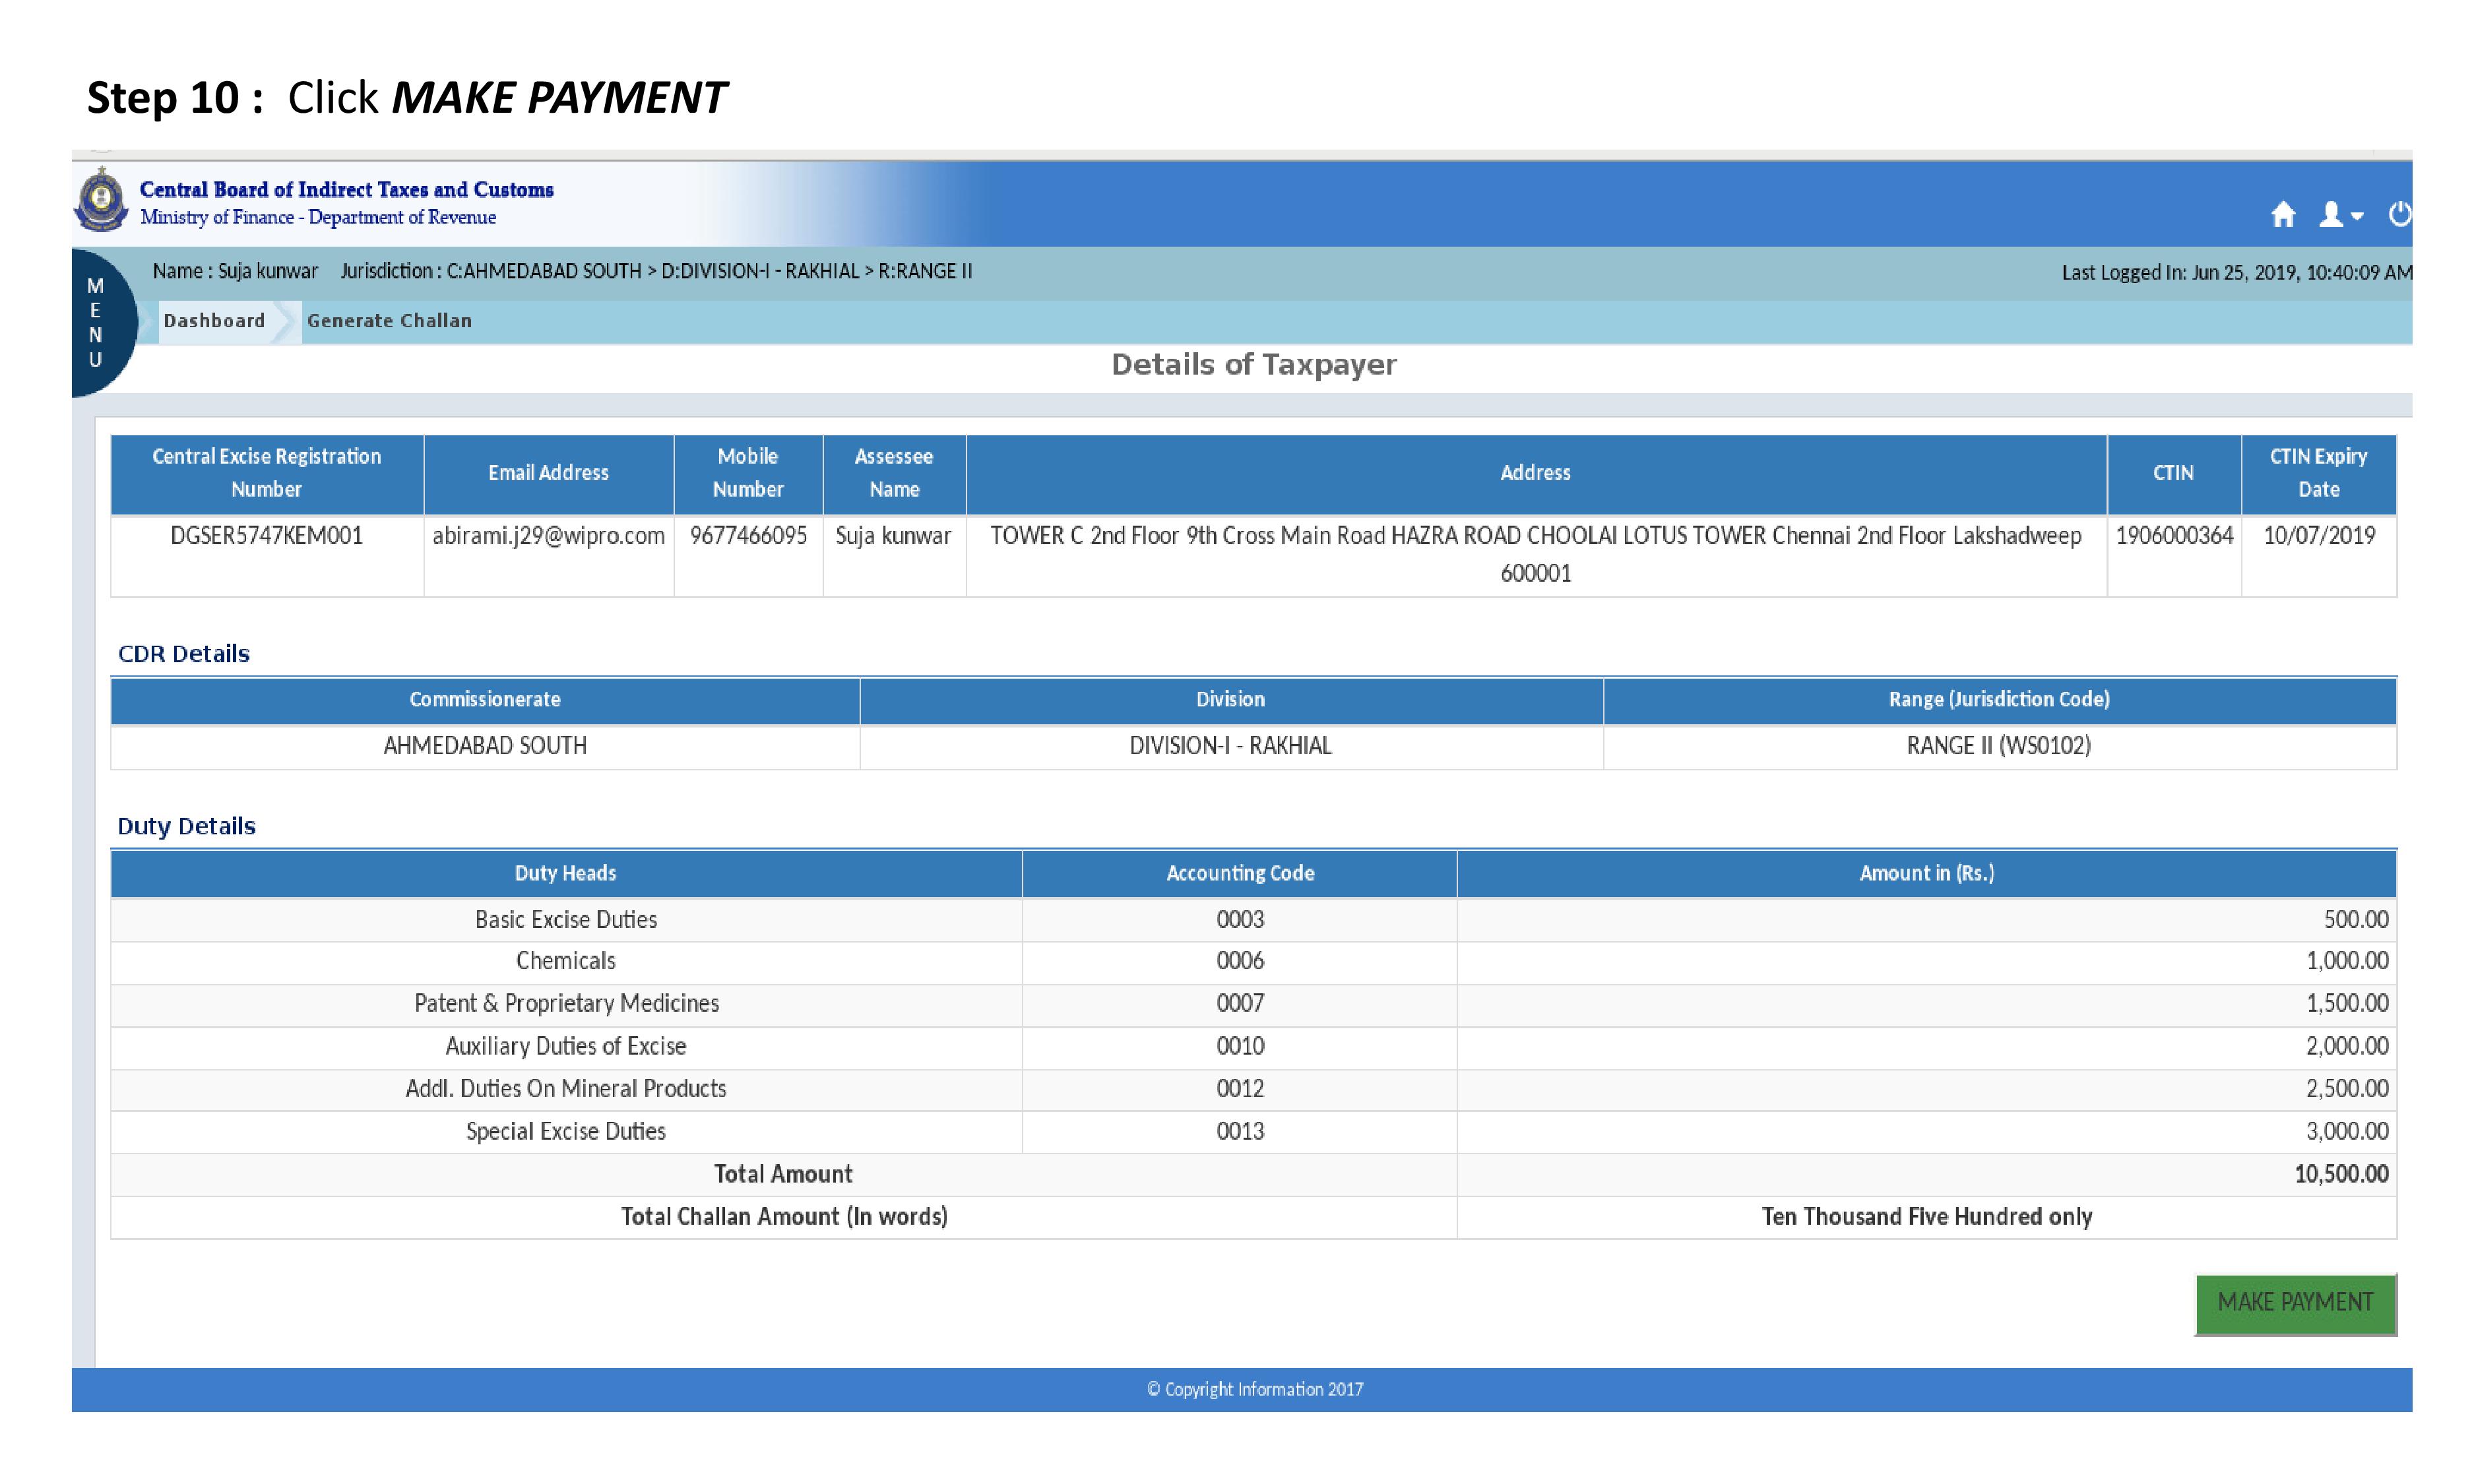Click accounting code 0007
This screenshot has width=2474, height=1484.
[1240, 1004]
